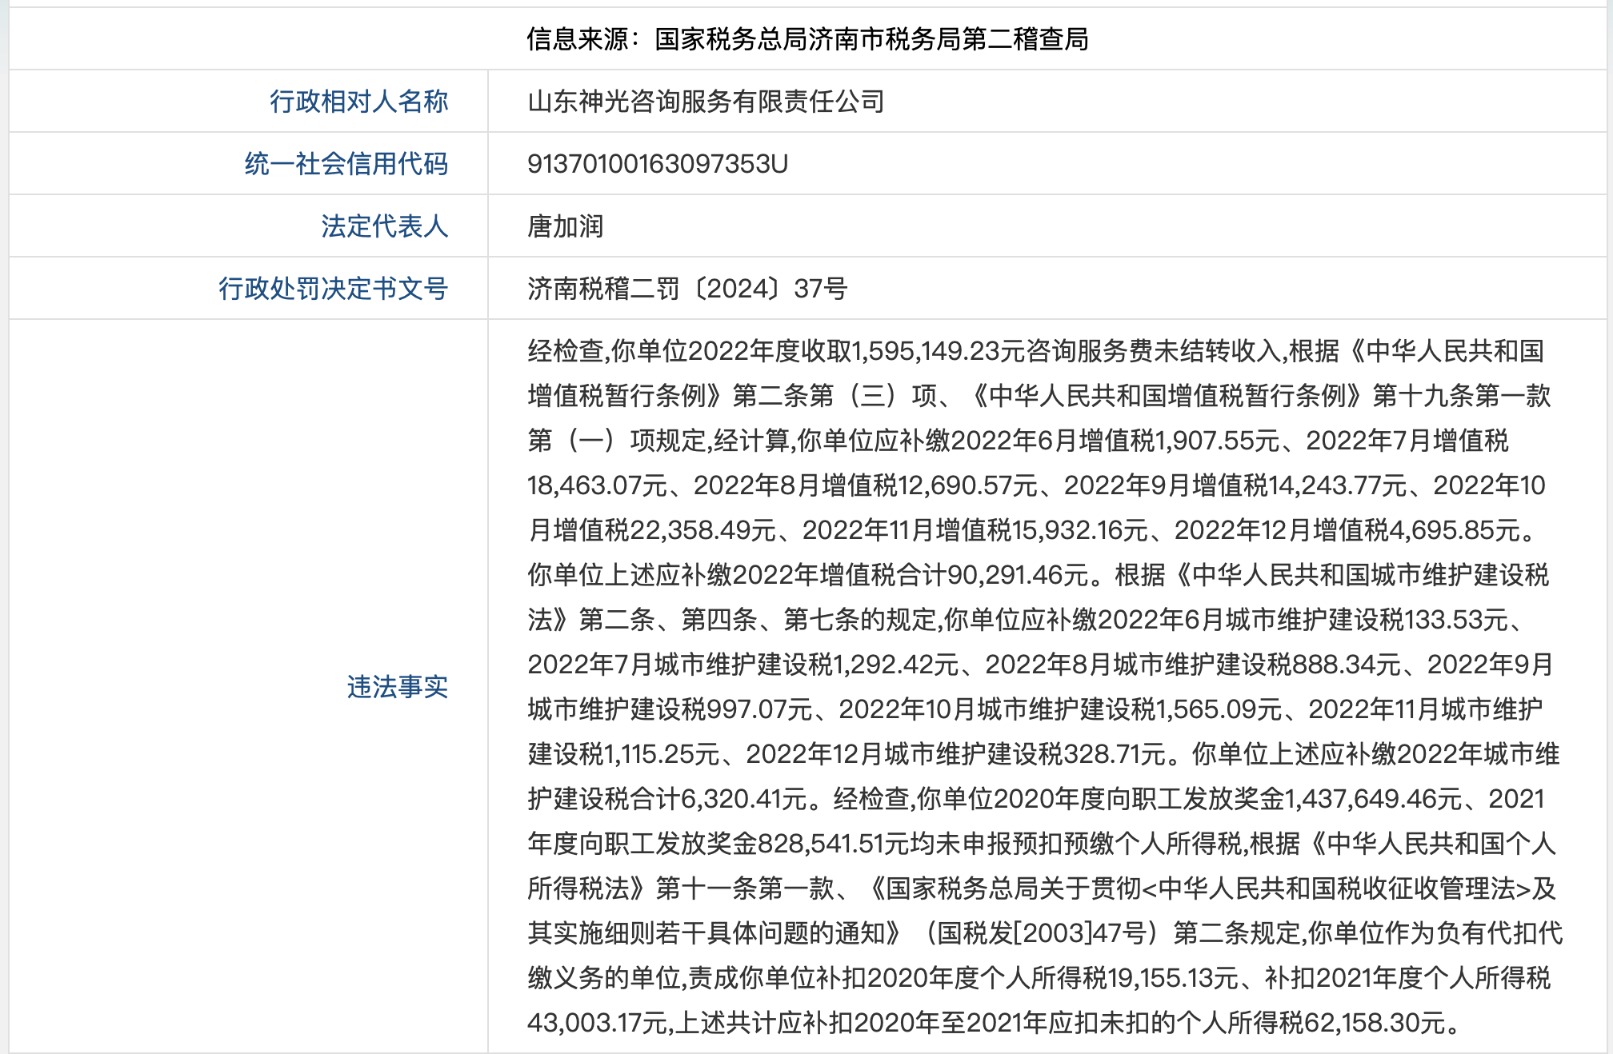Click the November VAT amount '15,932.16元'

point(1080,530)
